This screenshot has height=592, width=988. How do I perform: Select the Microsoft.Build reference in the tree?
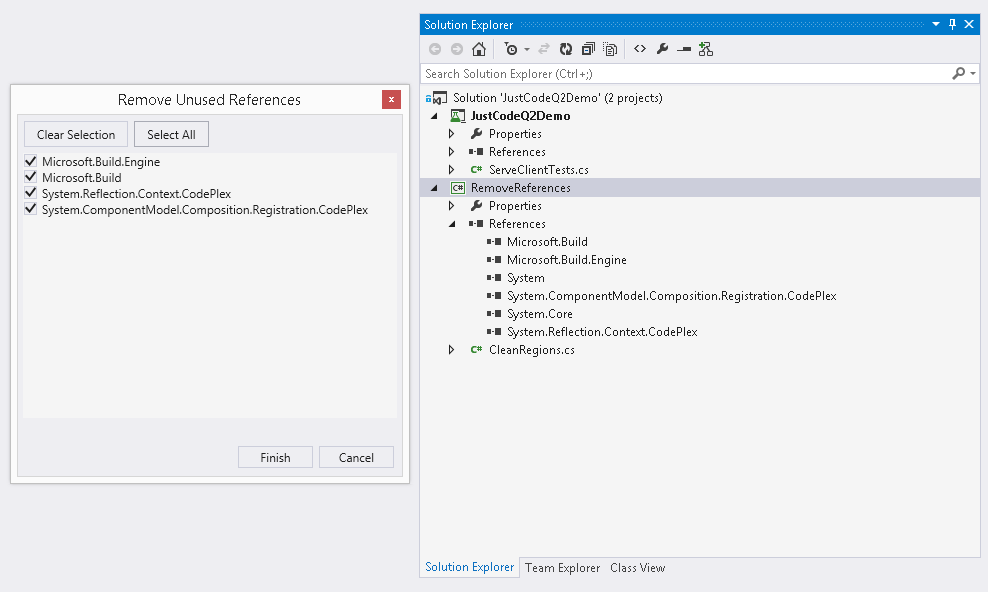547,242
